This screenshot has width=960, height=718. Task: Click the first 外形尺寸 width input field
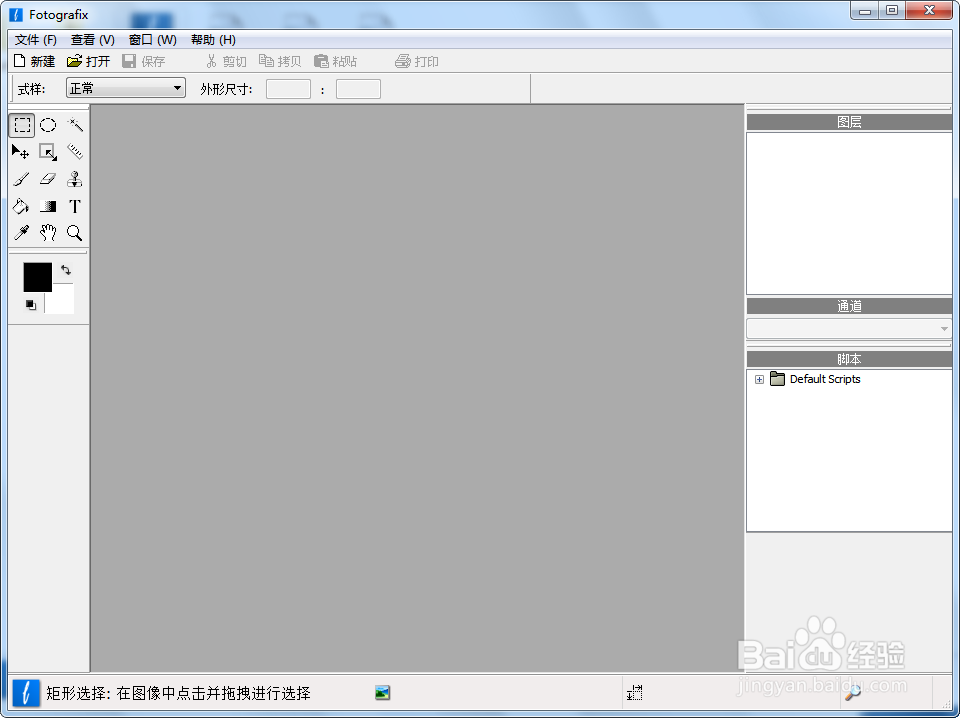pos(288,89)
